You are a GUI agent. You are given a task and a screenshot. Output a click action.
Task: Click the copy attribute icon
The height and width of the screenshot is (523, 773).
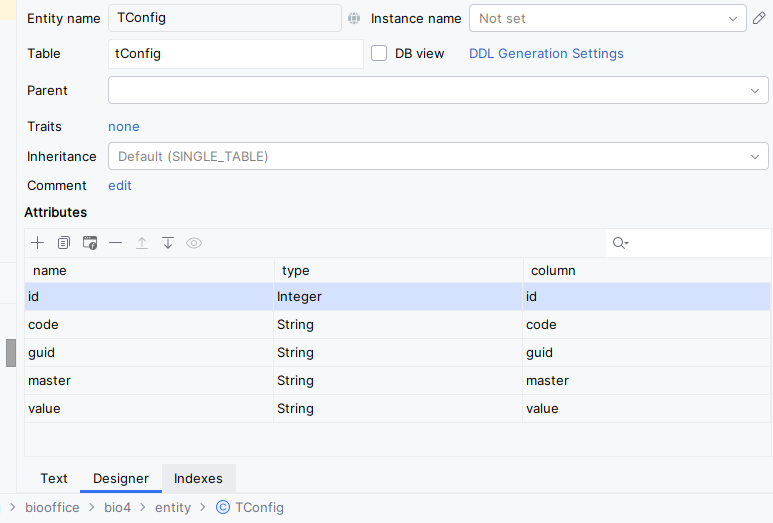click(64, 243)
